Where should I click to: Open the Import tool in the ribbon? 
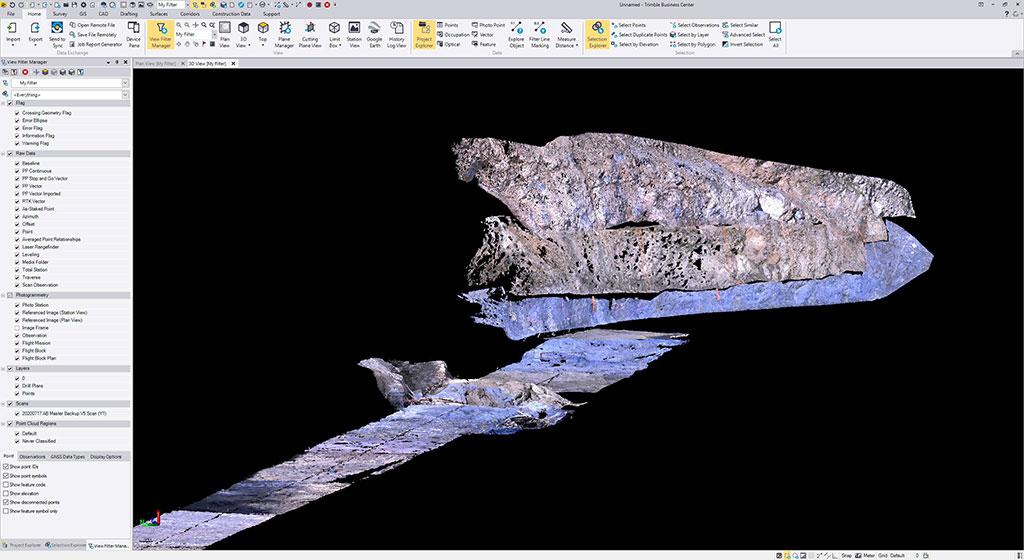point(12,33)
